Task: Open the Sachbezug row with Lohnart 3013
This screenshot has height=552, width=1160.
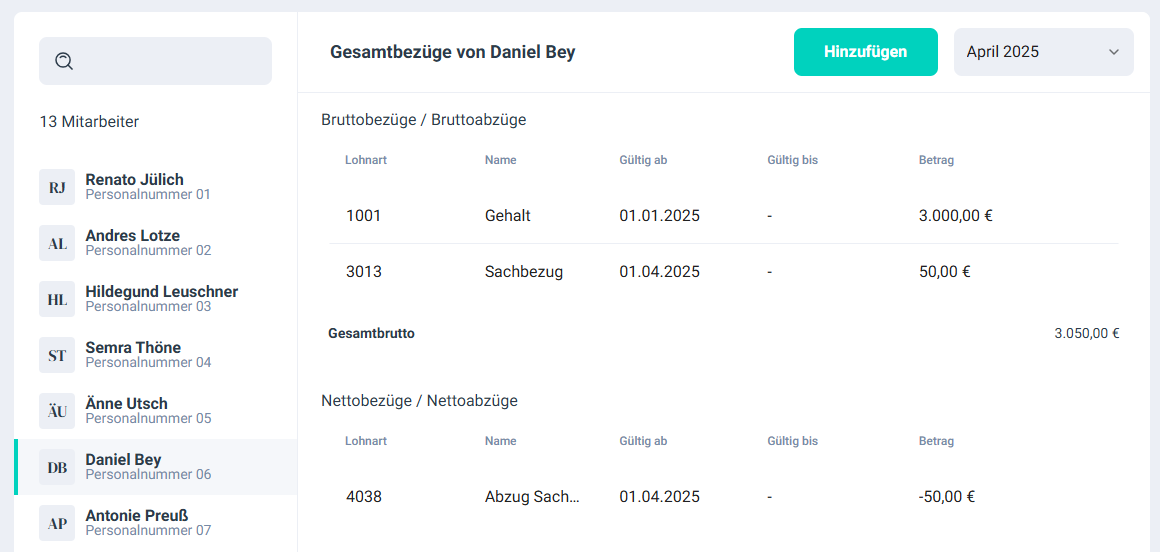Action: tap(722, 271)
